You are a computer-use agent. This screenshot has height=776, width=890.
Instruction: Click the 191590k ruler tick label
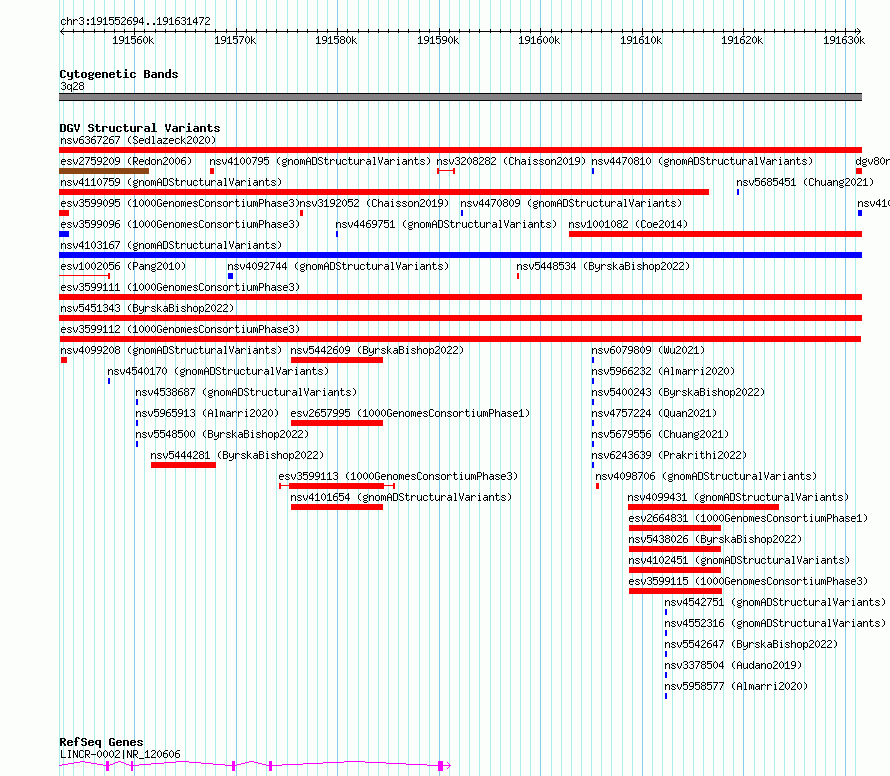click(438, 40)
